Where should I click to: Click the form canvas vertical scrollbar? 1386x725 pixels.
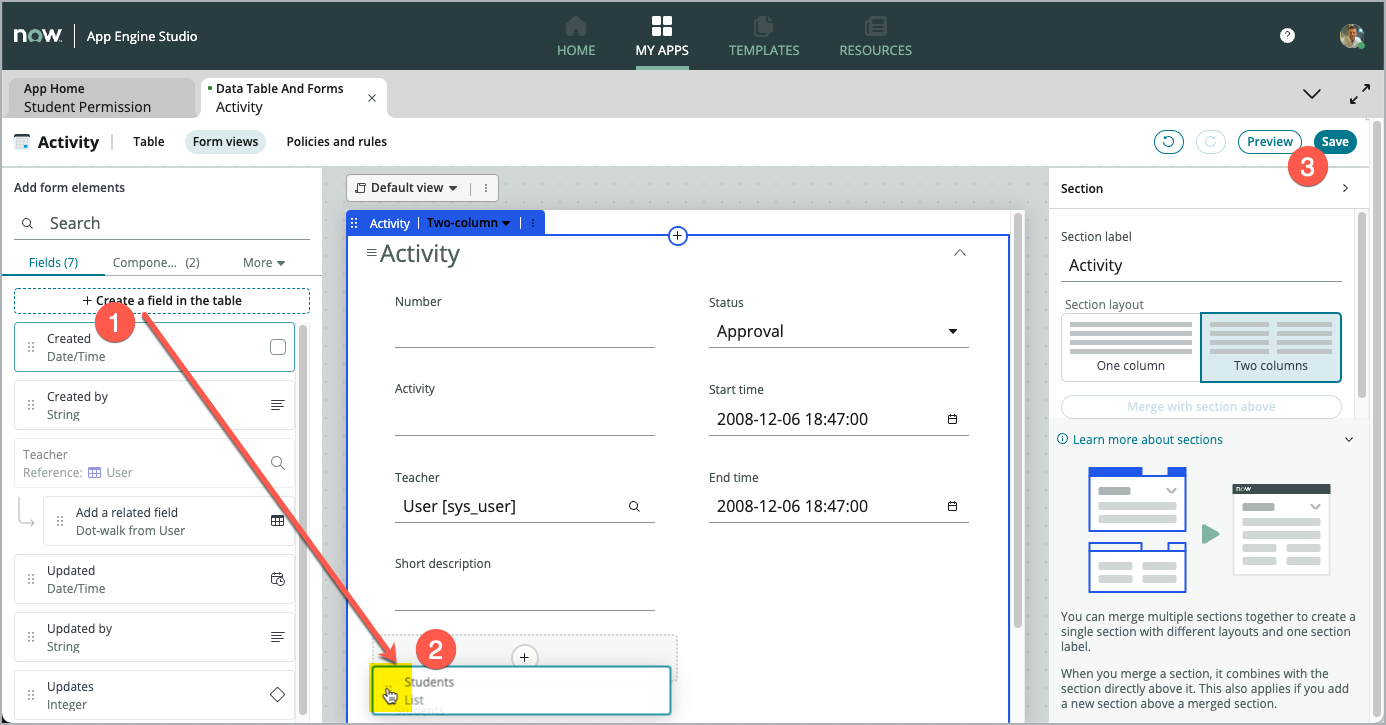pyautogui.click(x=1018, y=420)
